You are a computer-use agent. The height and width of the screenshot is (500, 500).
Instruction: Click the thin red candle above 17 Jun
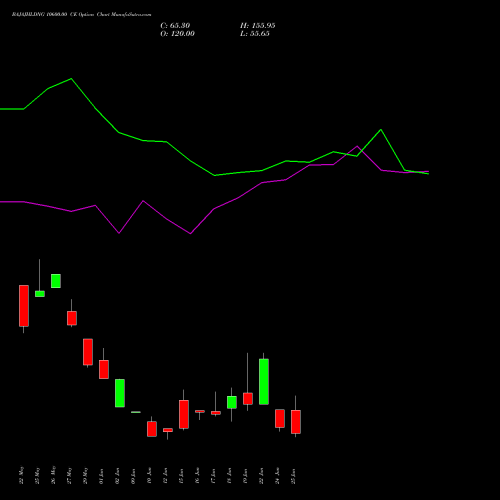coord(216,413)
